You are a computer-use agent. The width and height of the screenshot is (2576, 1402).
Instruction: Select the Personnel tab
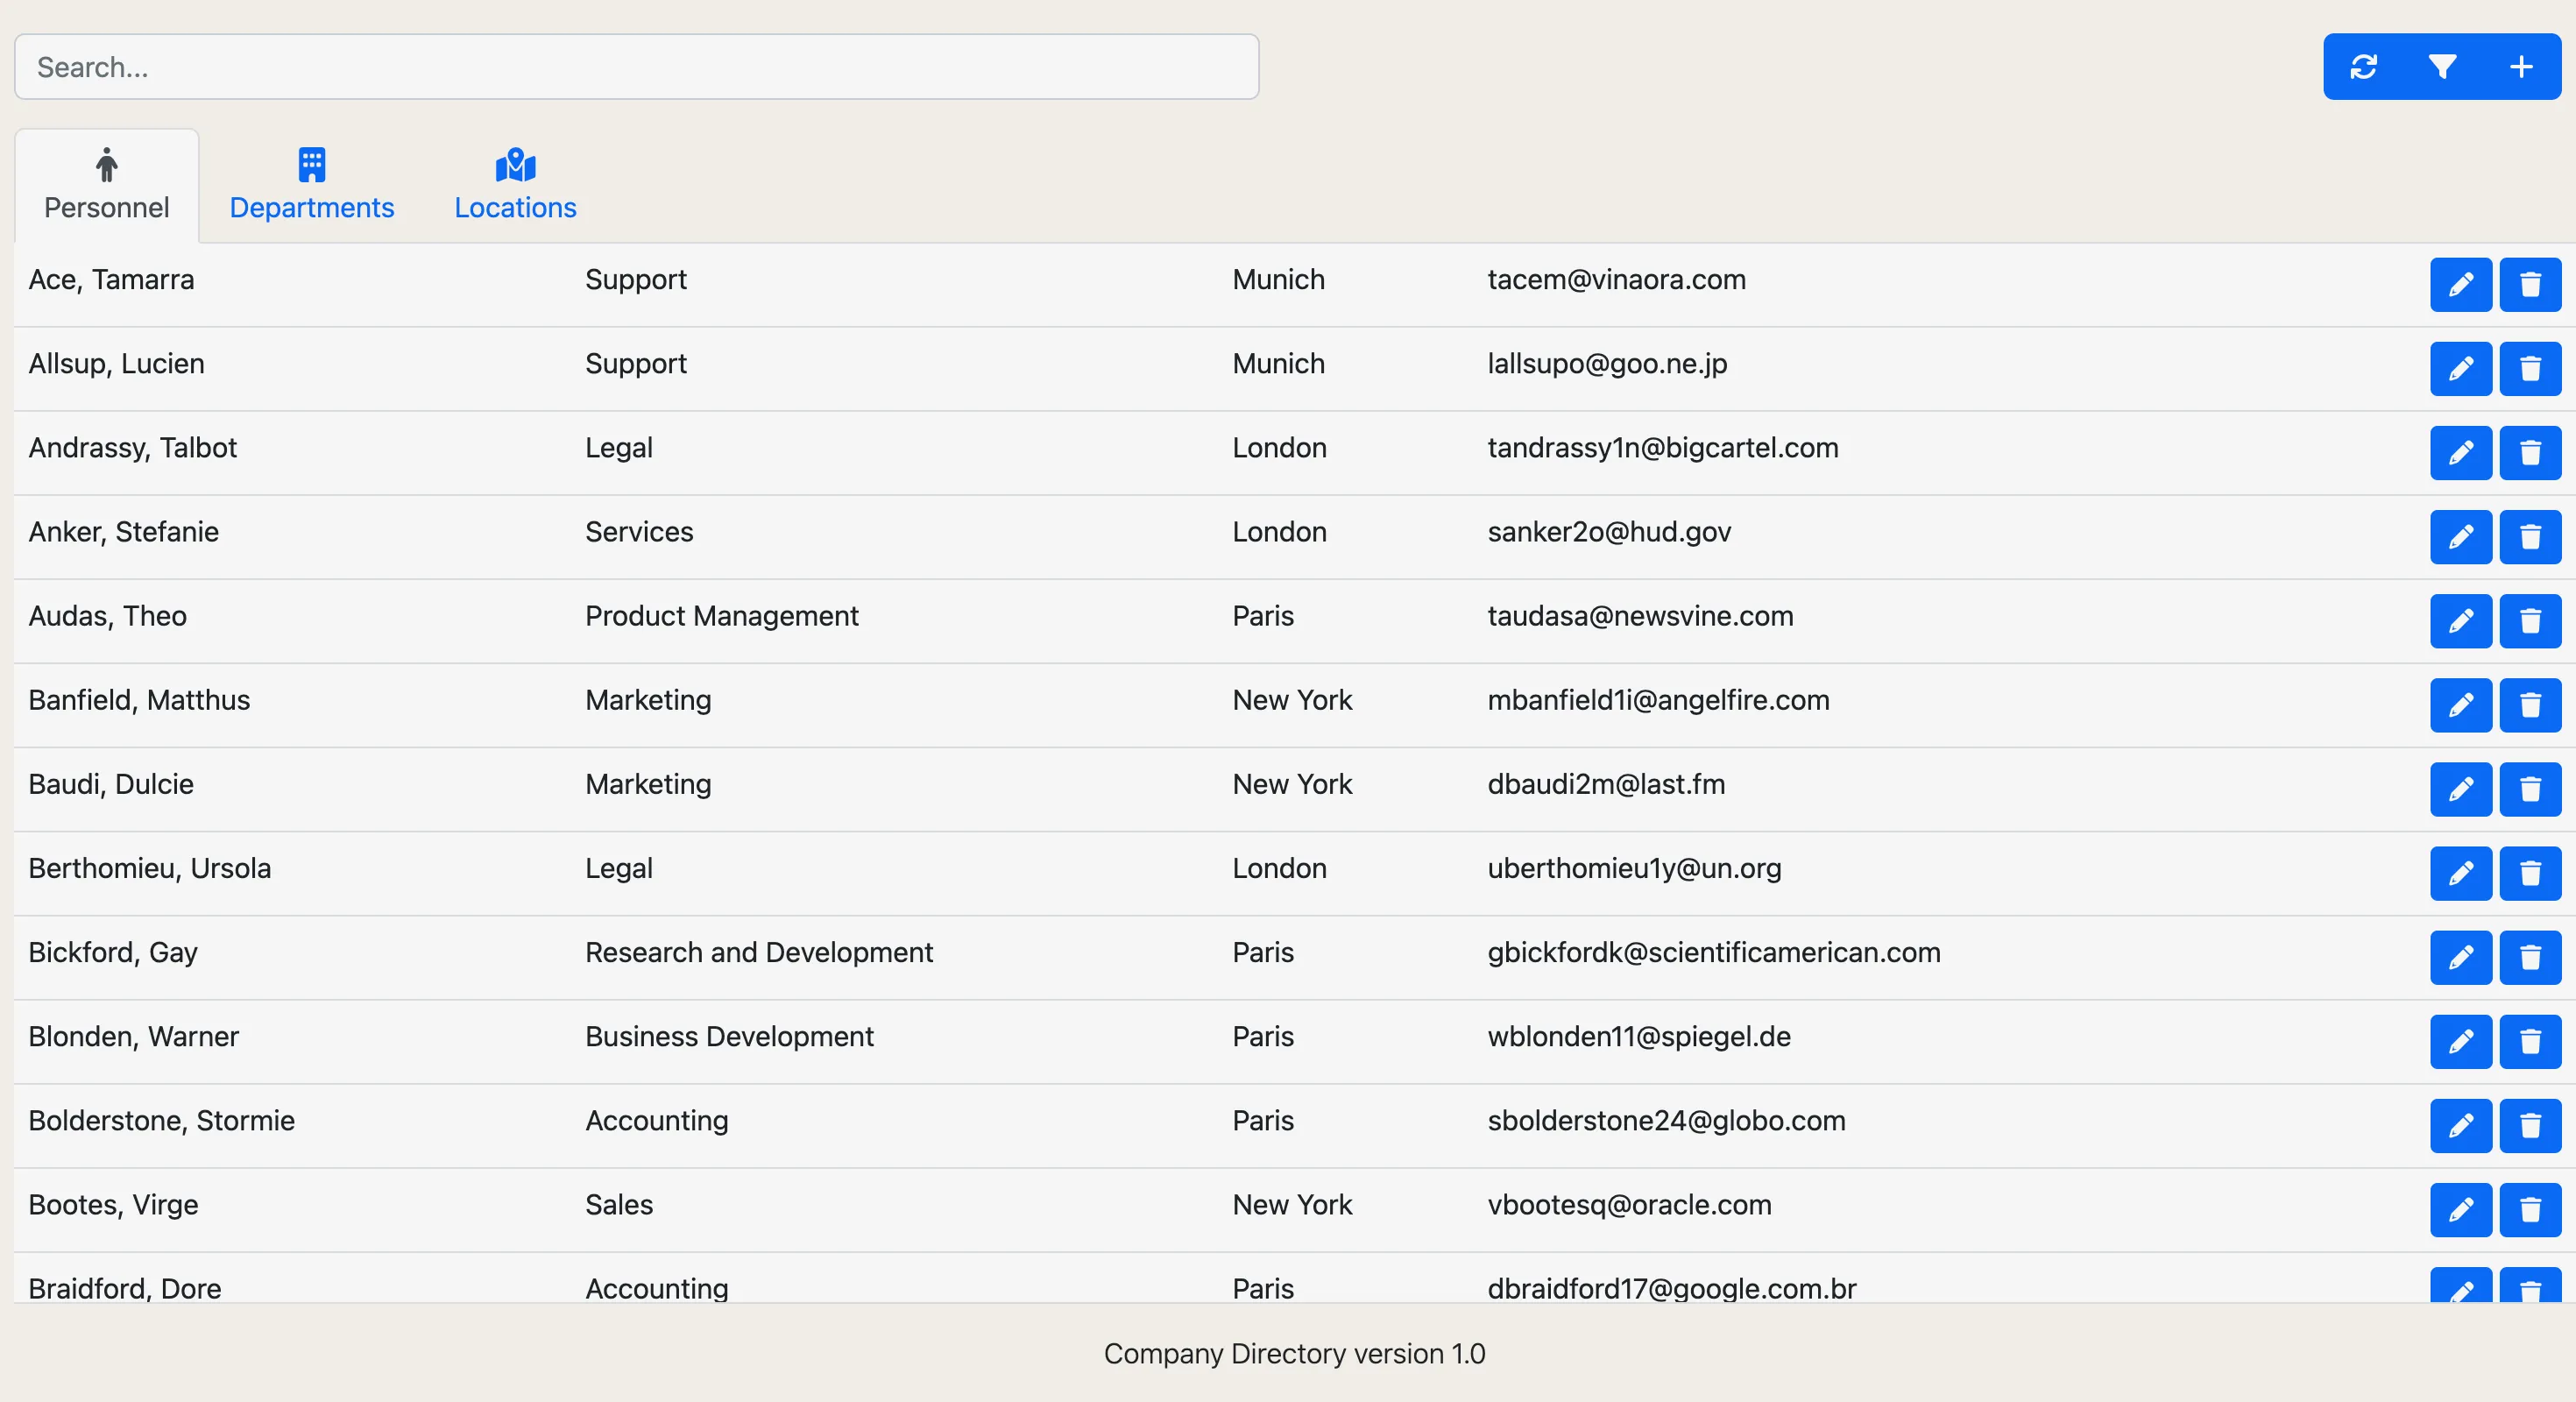tap(106, 208)
